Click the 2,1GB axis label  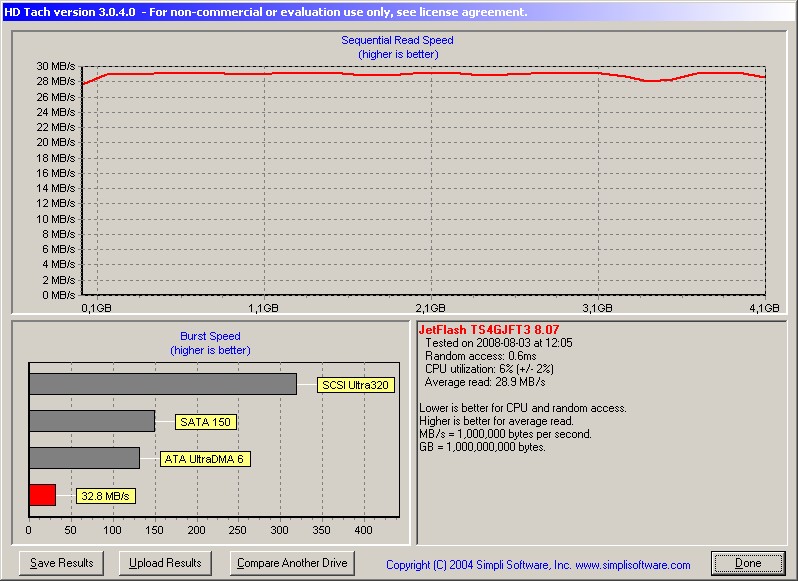[430, 308]
